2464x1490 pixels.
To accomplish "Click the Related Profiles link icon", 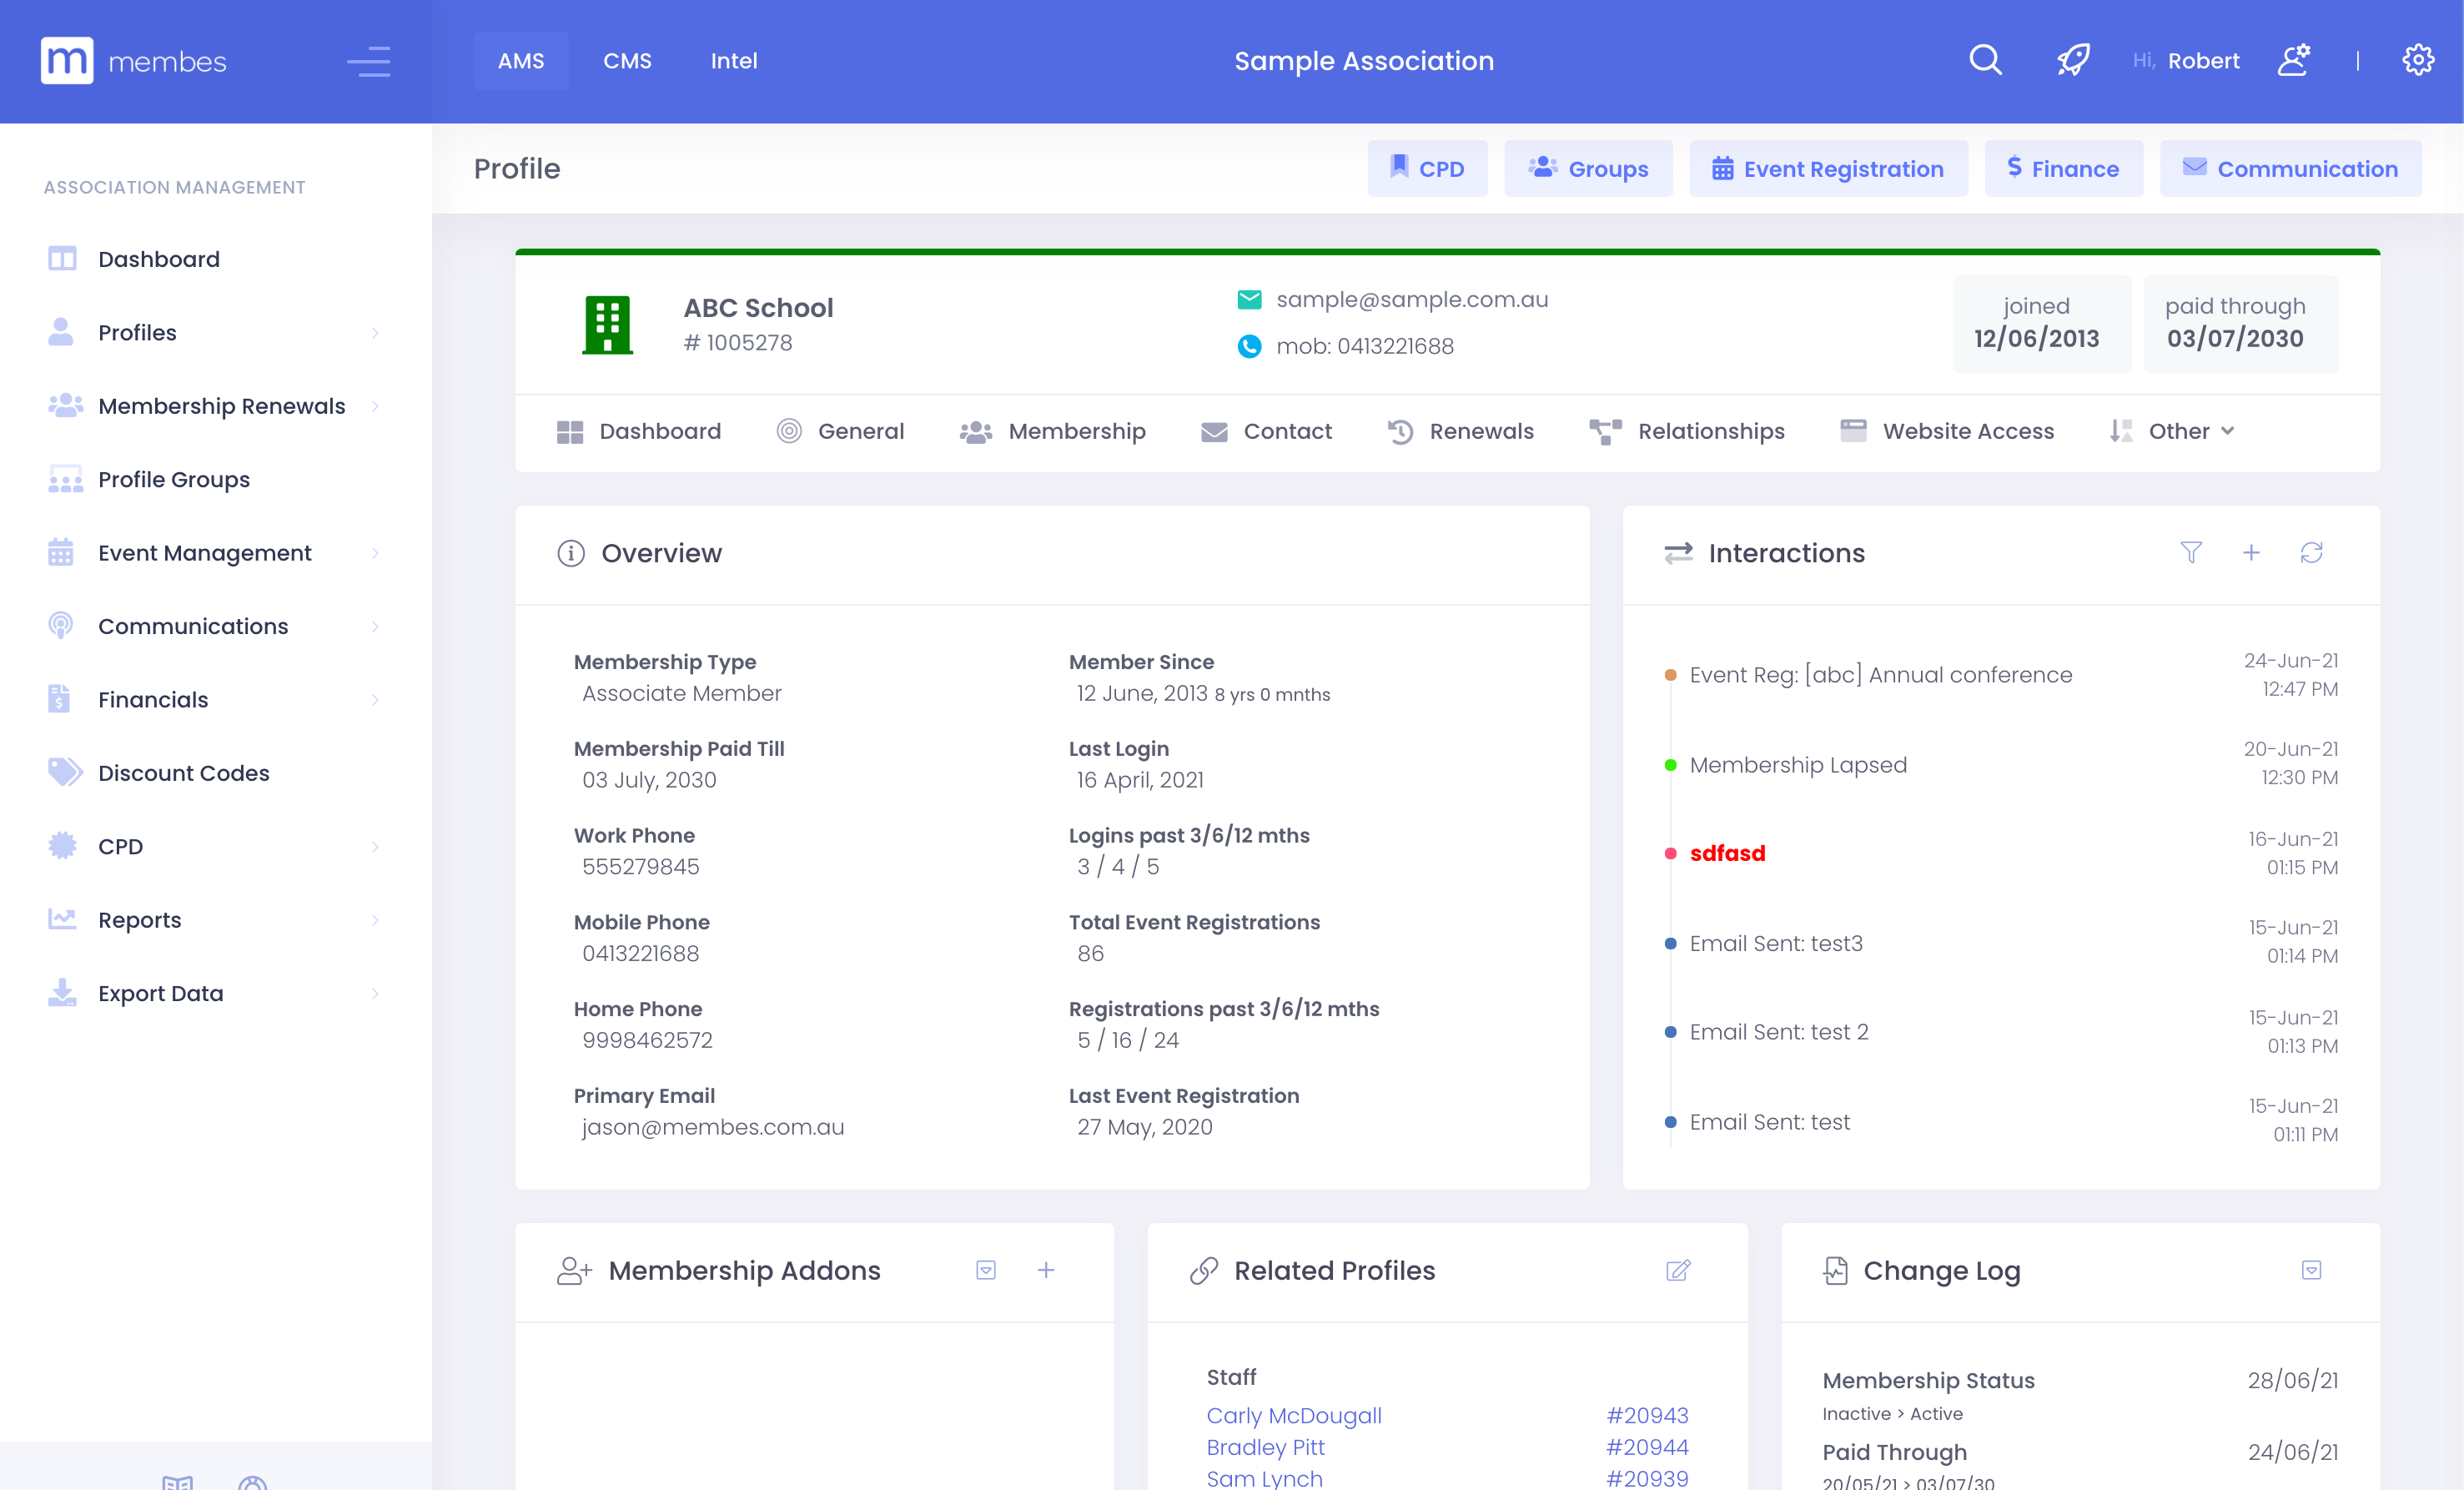I will pos(1204,1270).
